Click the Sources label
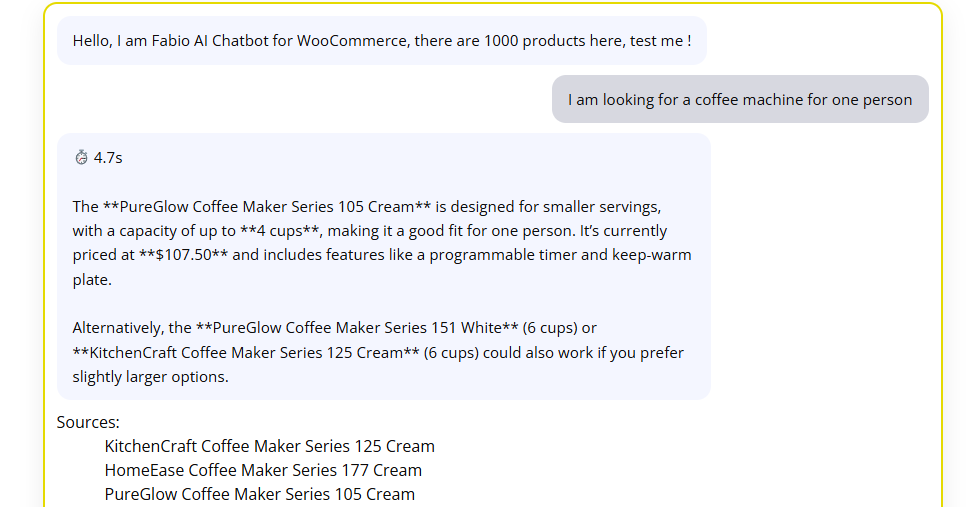Viewport: 969px width, 507px height. point(88,422)
